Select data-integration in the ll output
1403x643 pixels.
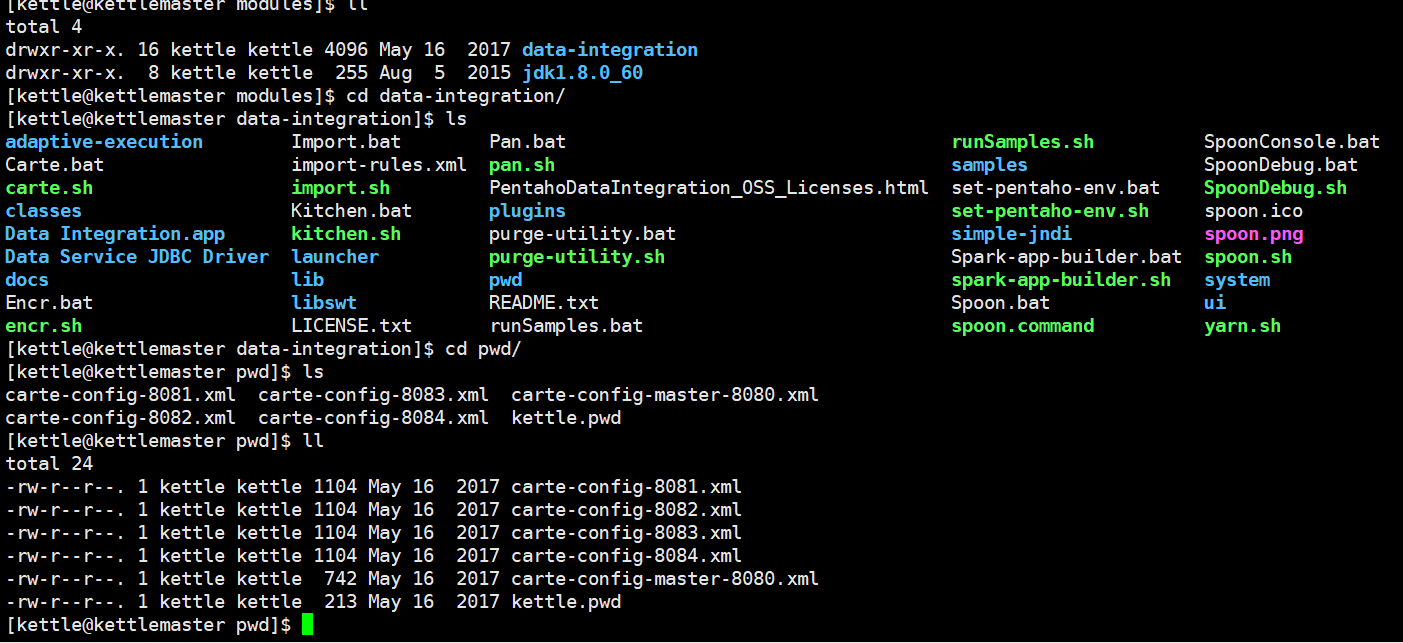pyautogui.click(x=610, y=50)
